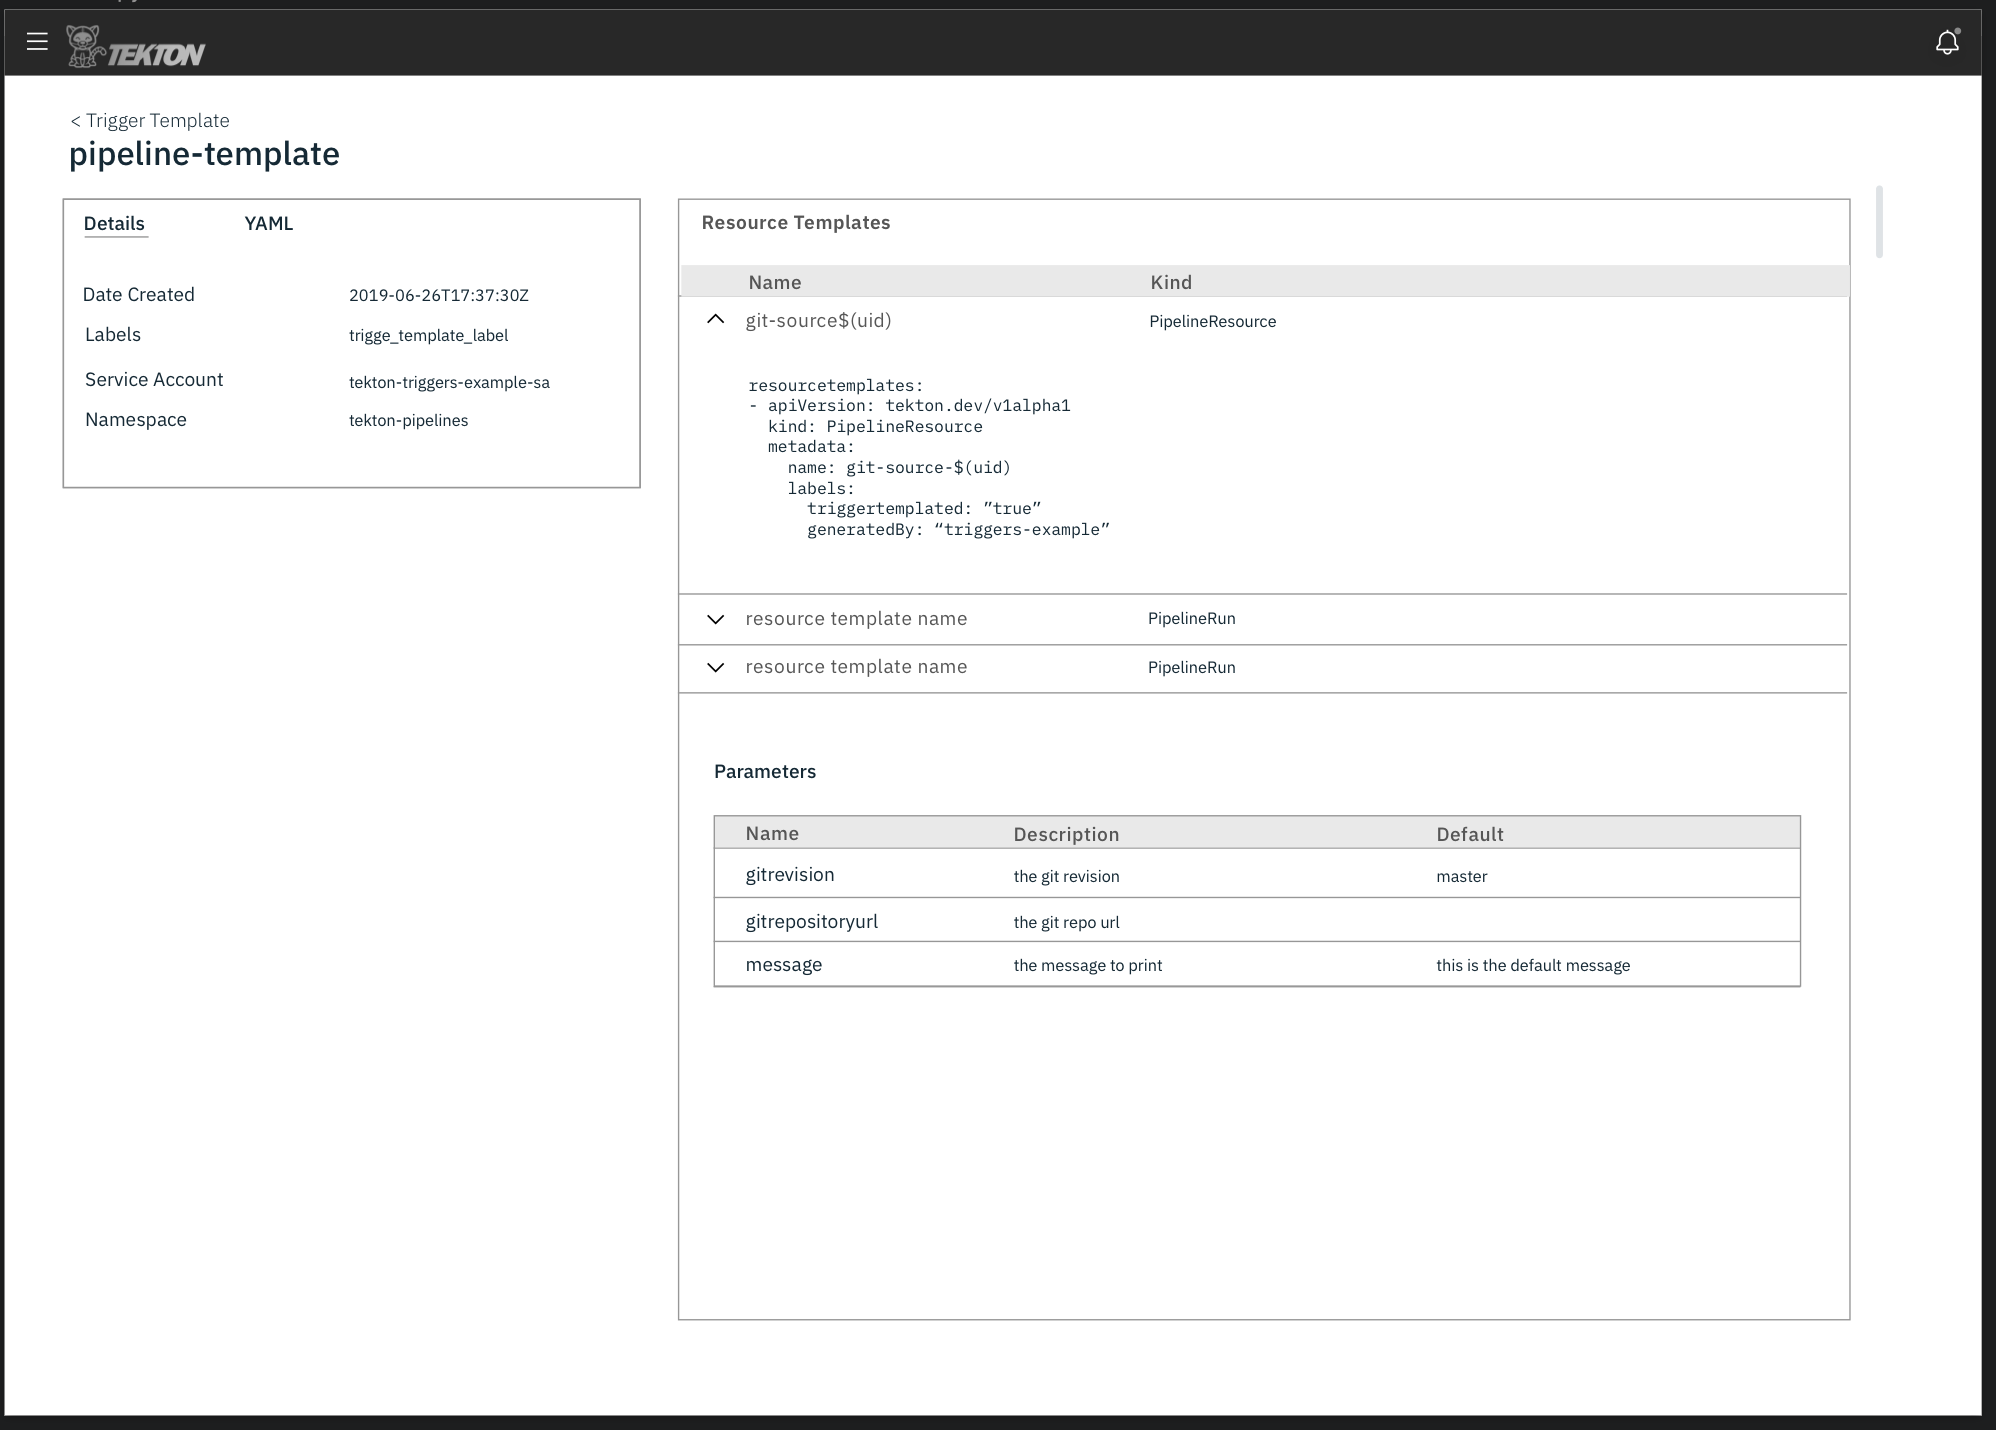The image size is (1996, 1430).
Task: Click the PipelineResource kind label
Action: [1211, 321]
